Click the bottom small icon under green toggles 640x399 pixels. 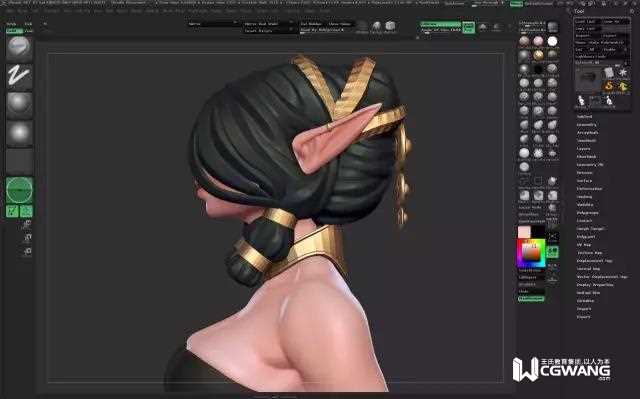27,252
